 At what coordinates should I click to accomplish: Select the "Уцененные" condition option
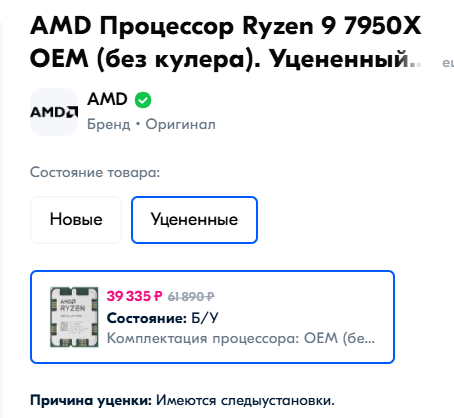click(x=194, y=220)
